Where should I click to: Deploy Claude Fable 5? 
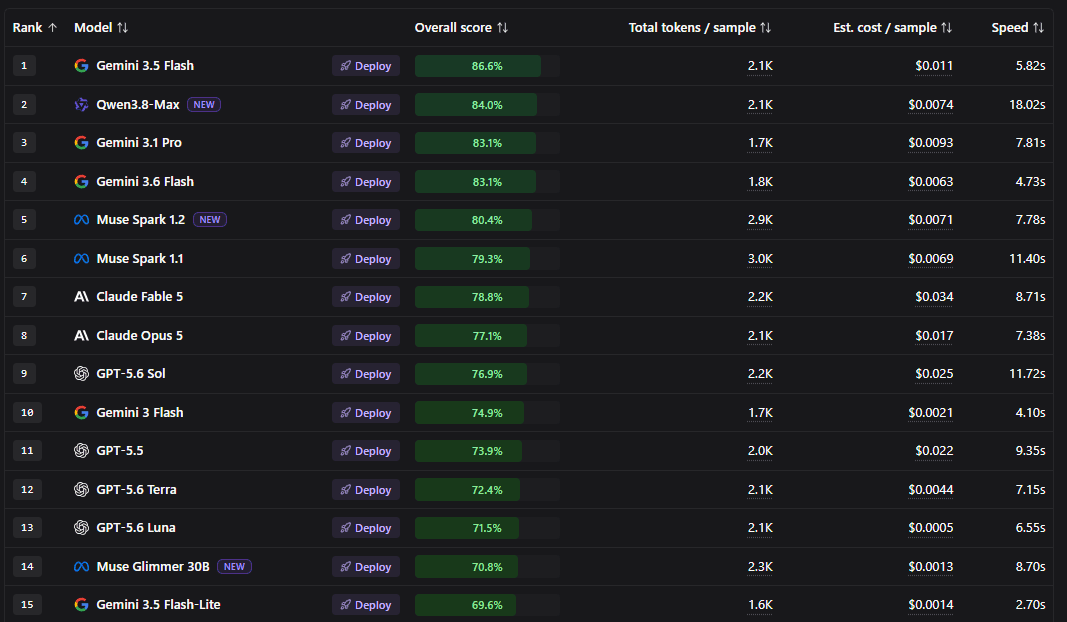(x=366, y=297)
